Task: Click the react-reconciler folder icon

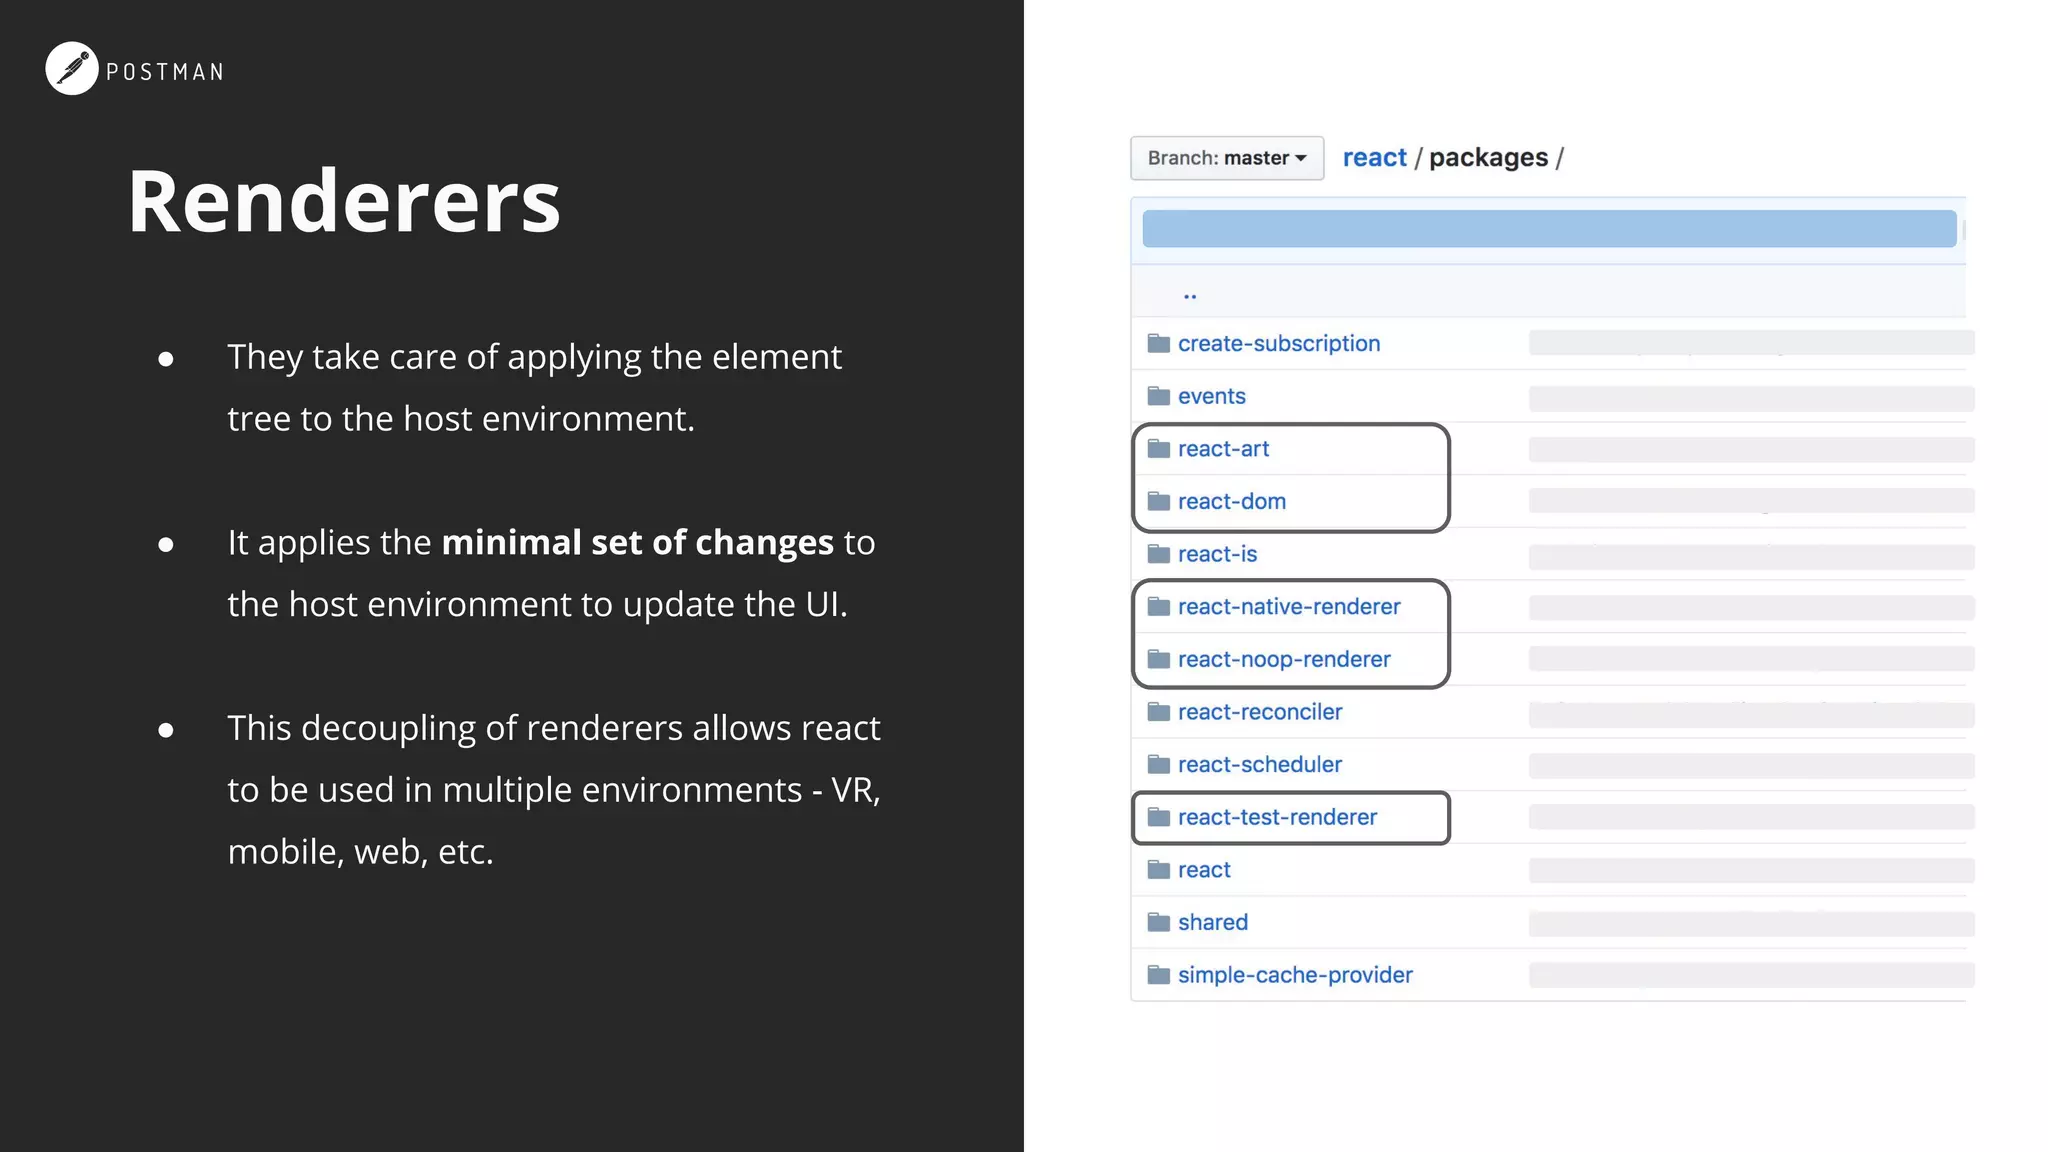Action: tap(1159, 712)
